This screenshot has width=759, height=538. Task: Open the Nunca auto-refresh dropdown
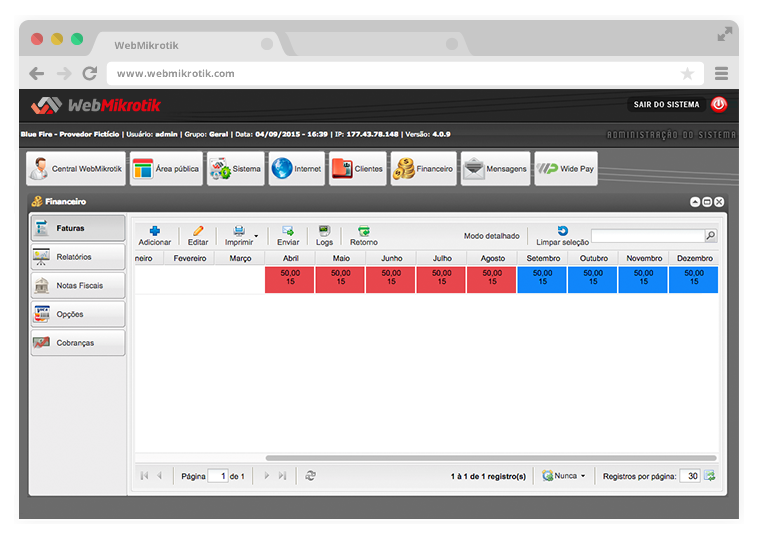[564, 476]
